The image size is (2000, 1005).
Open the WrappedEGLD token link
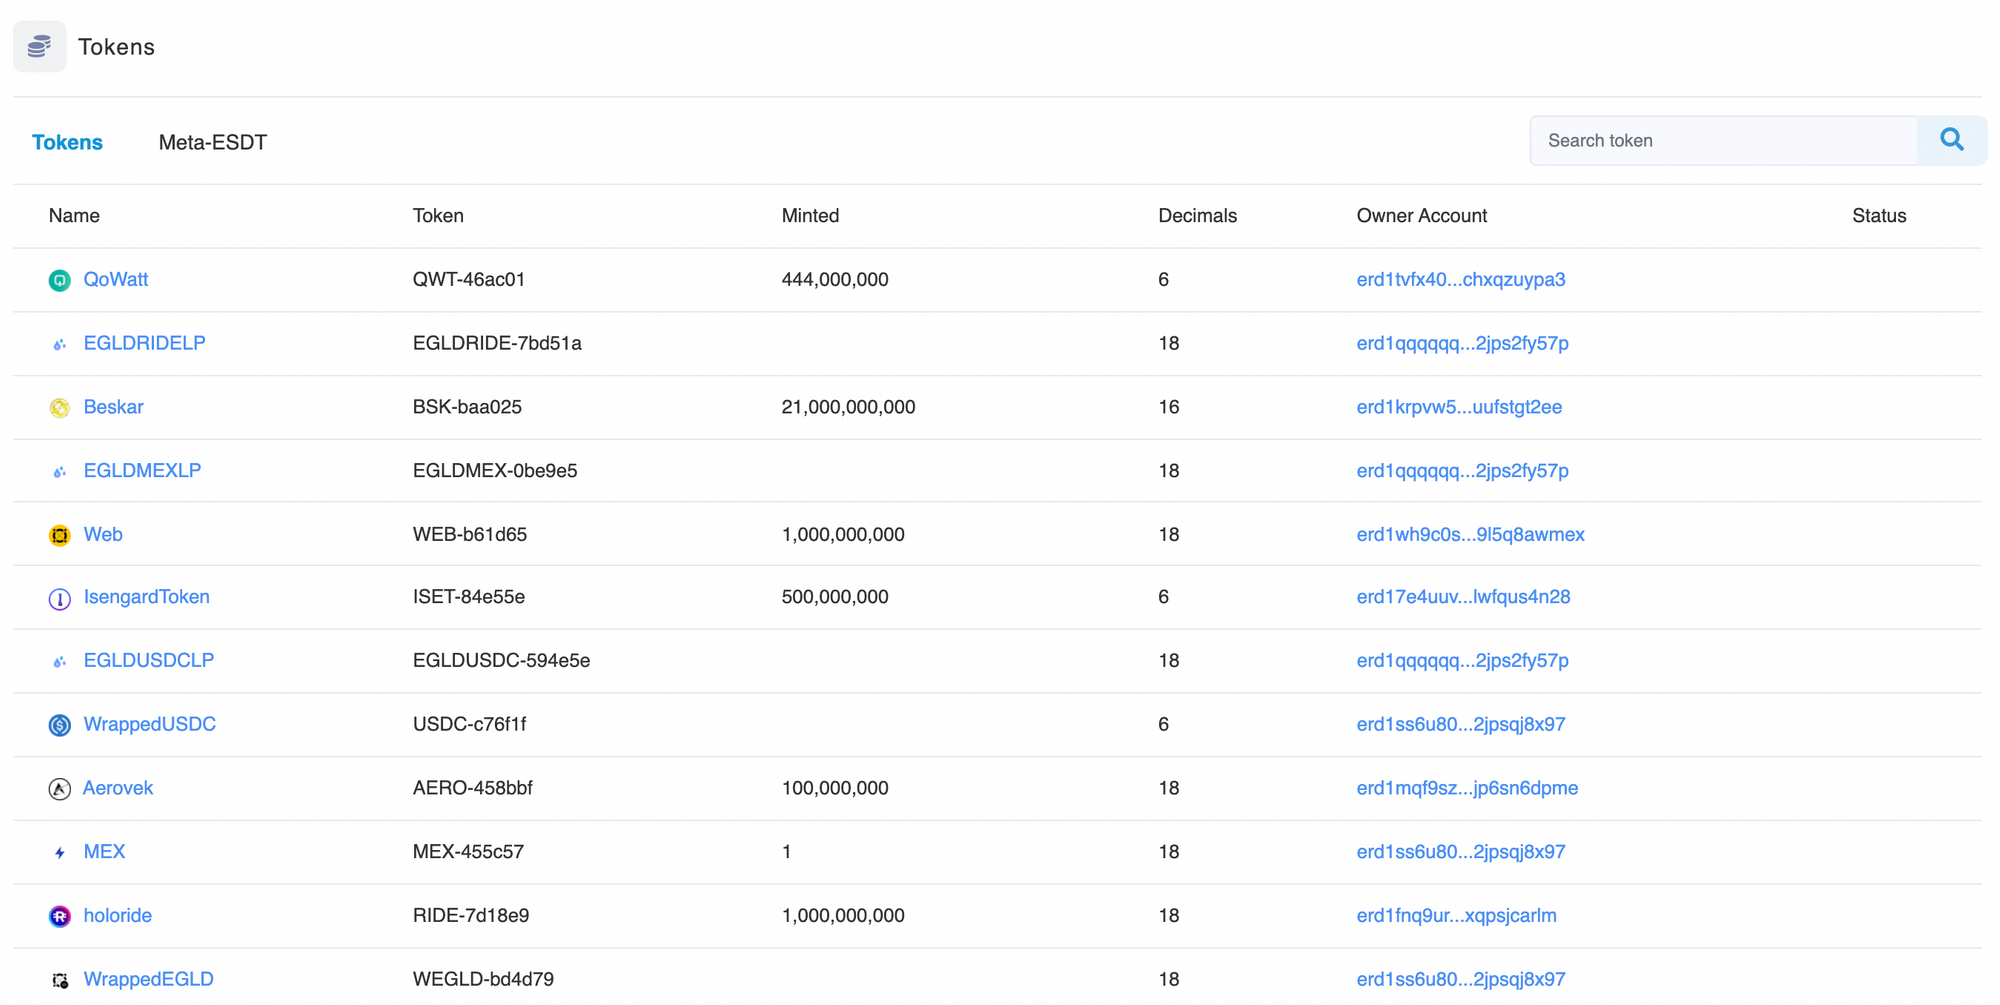[149, 979]
